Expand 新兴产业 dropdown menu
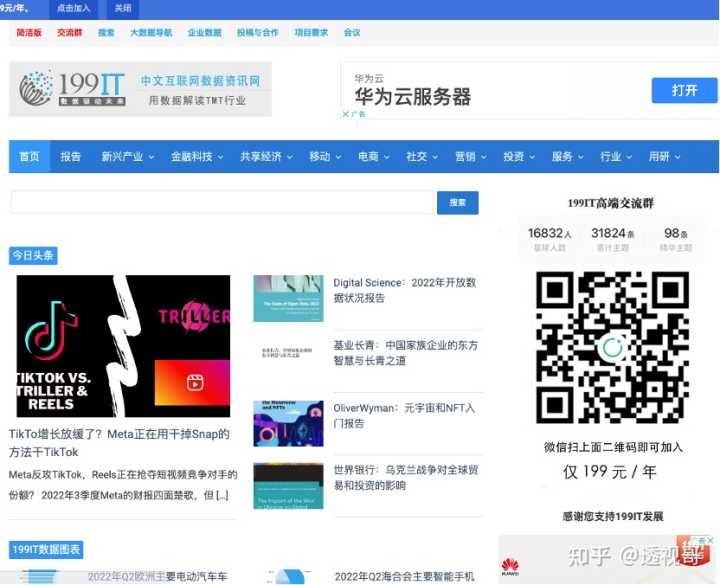 (127, 157)
